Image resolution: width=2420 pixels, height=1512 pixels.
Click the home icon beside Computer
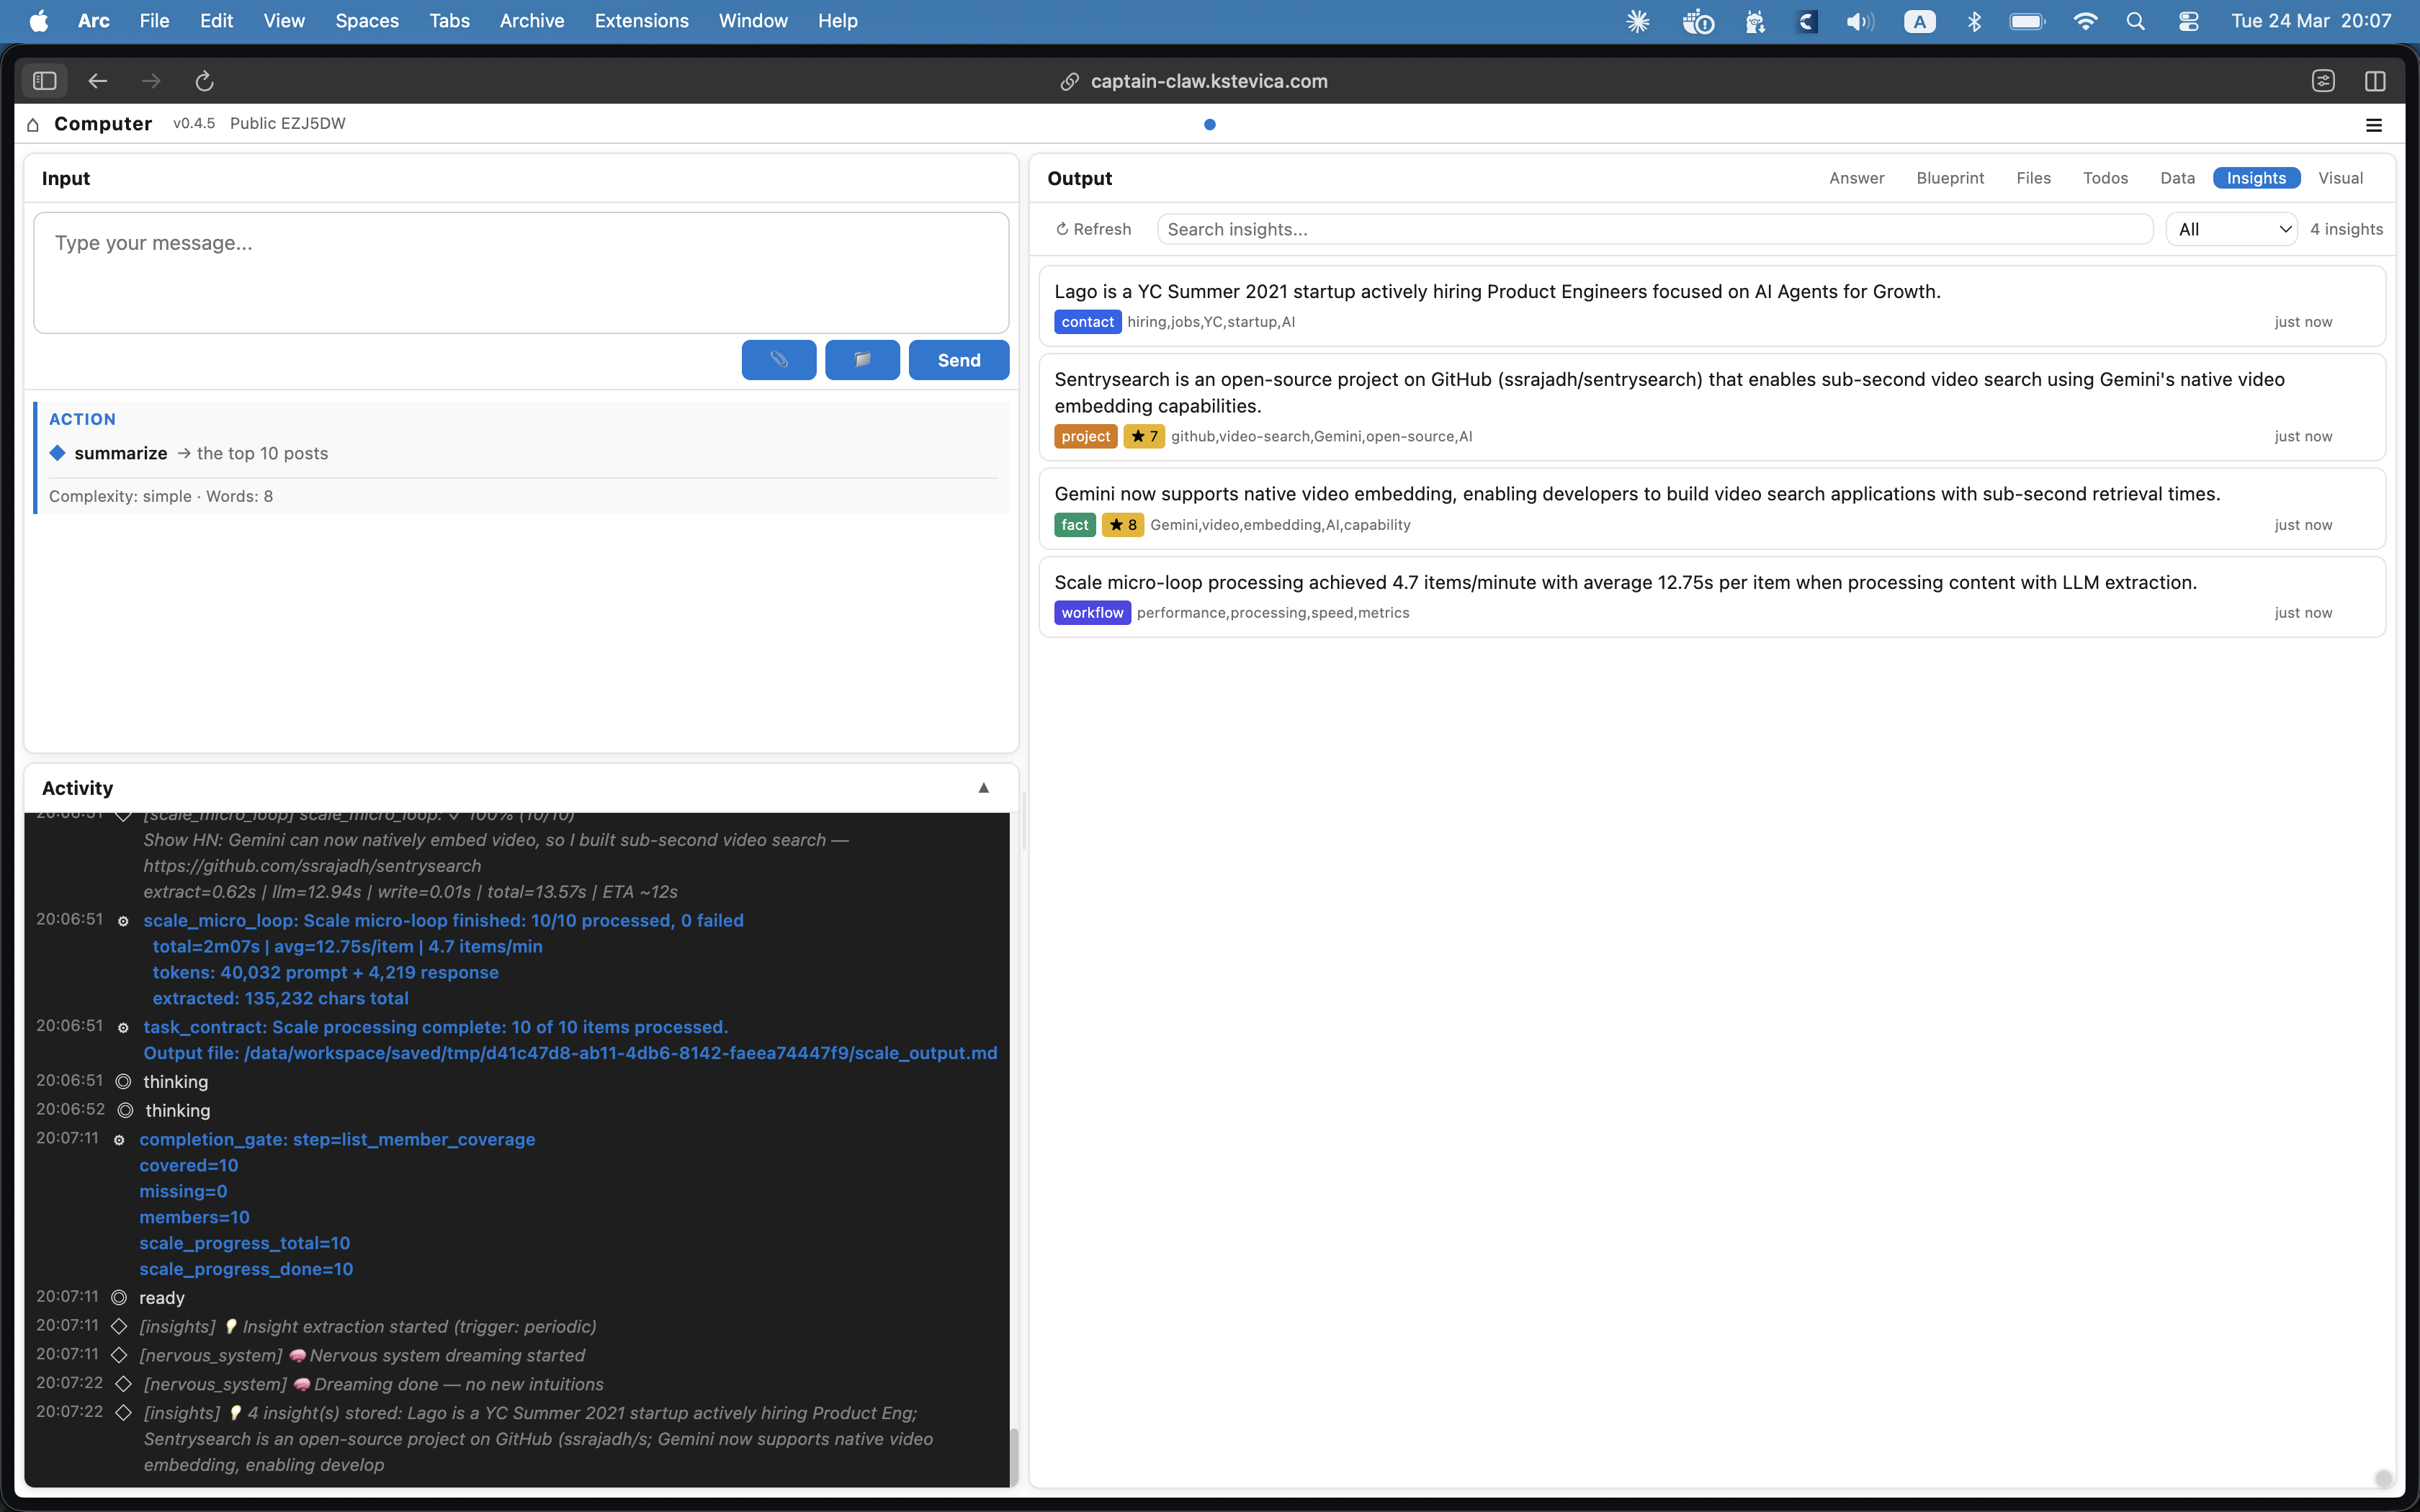(33, 124)
